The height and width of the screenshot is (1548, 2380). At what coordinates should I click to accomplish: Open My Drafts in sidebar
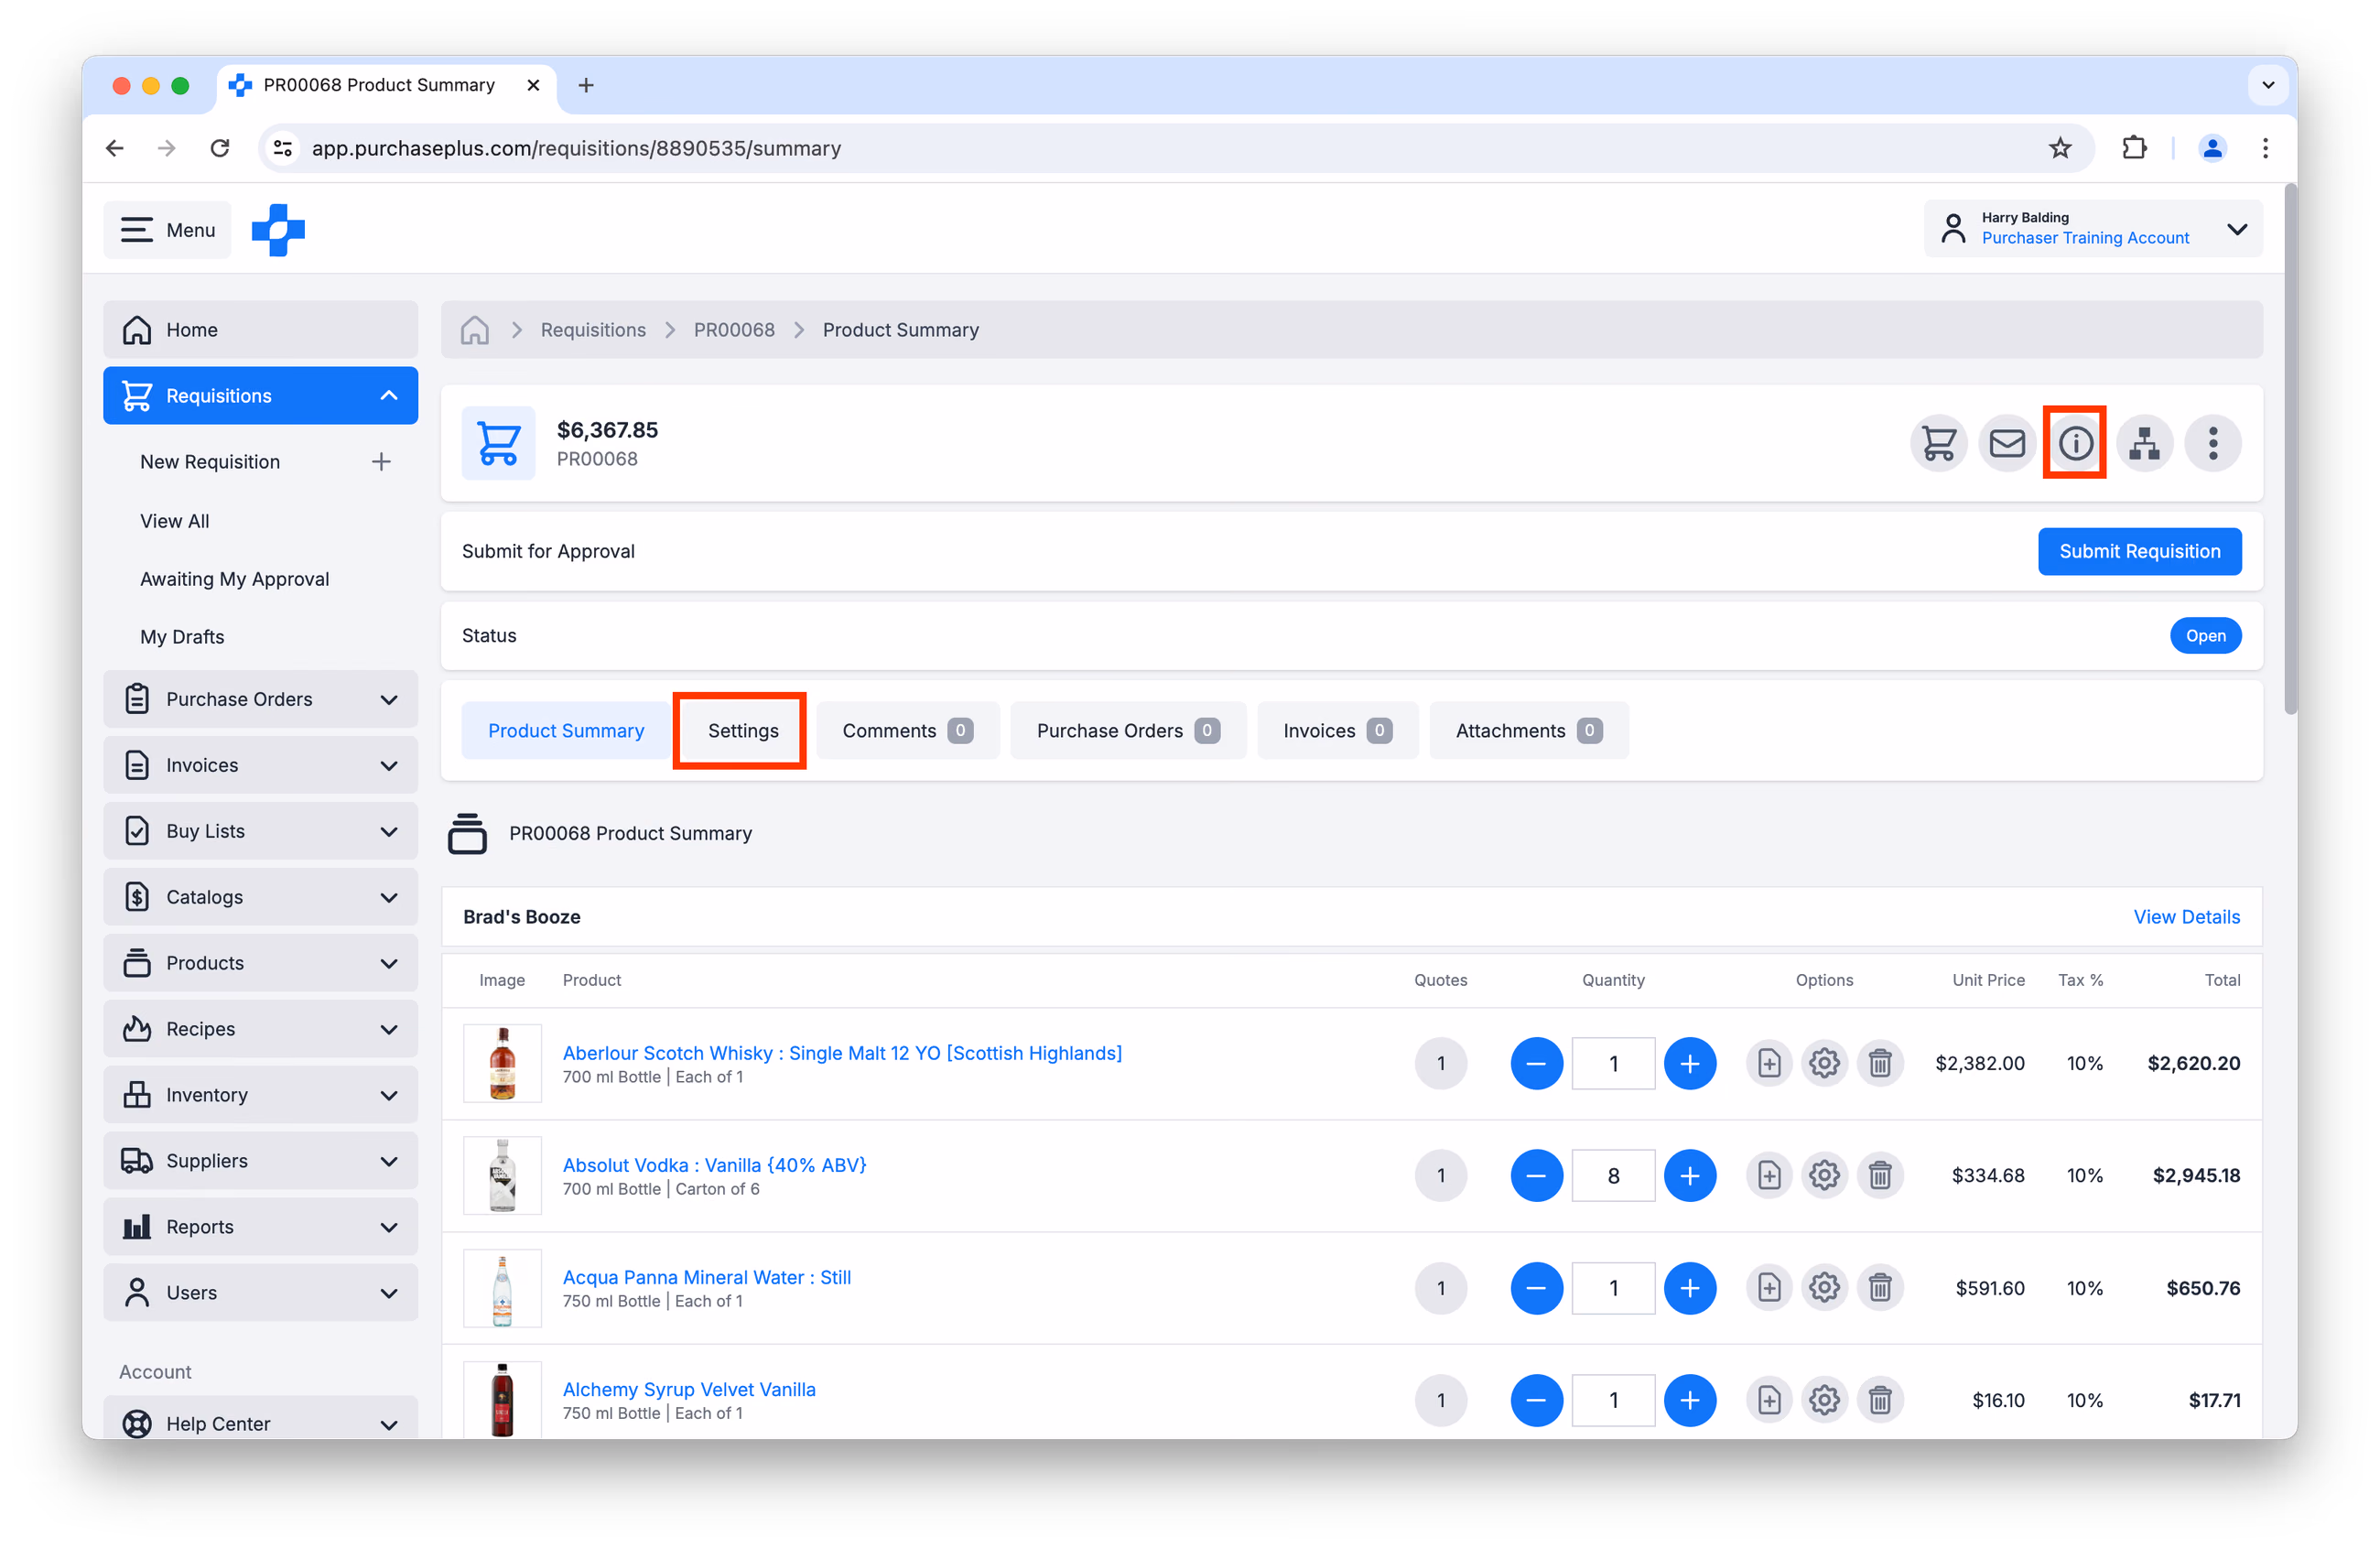tap(182, 637)
